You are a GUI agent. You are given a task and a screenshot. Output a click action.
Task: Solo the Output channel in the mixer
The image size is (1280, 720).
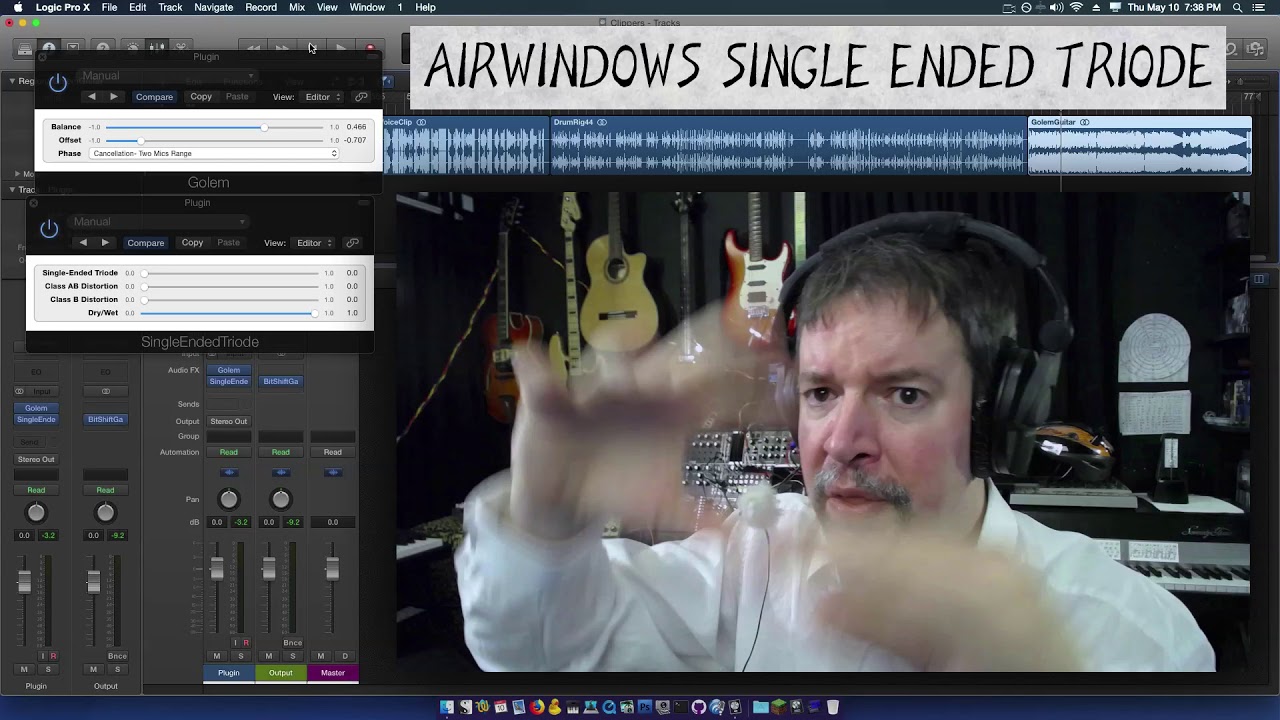292,657
